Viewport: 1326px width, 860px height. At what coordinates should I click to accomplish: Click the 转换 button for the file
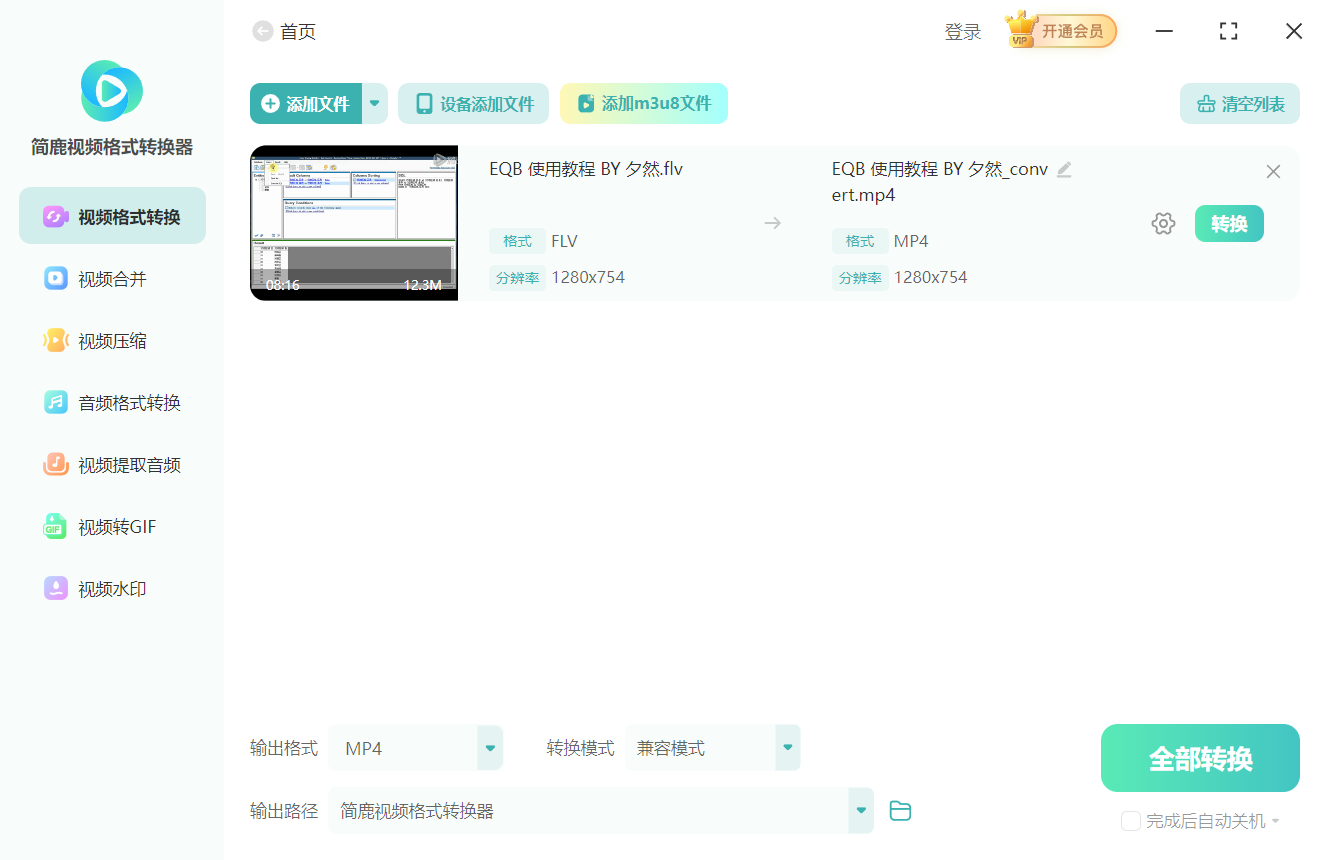point(1229,224)
